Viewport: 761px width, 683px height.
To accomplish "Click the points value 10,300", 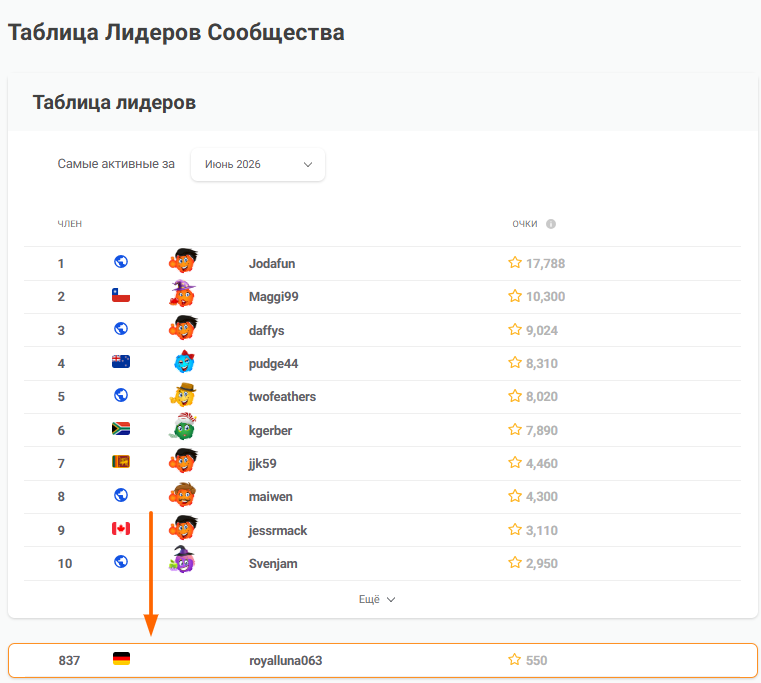I will [x=546, y=297].
